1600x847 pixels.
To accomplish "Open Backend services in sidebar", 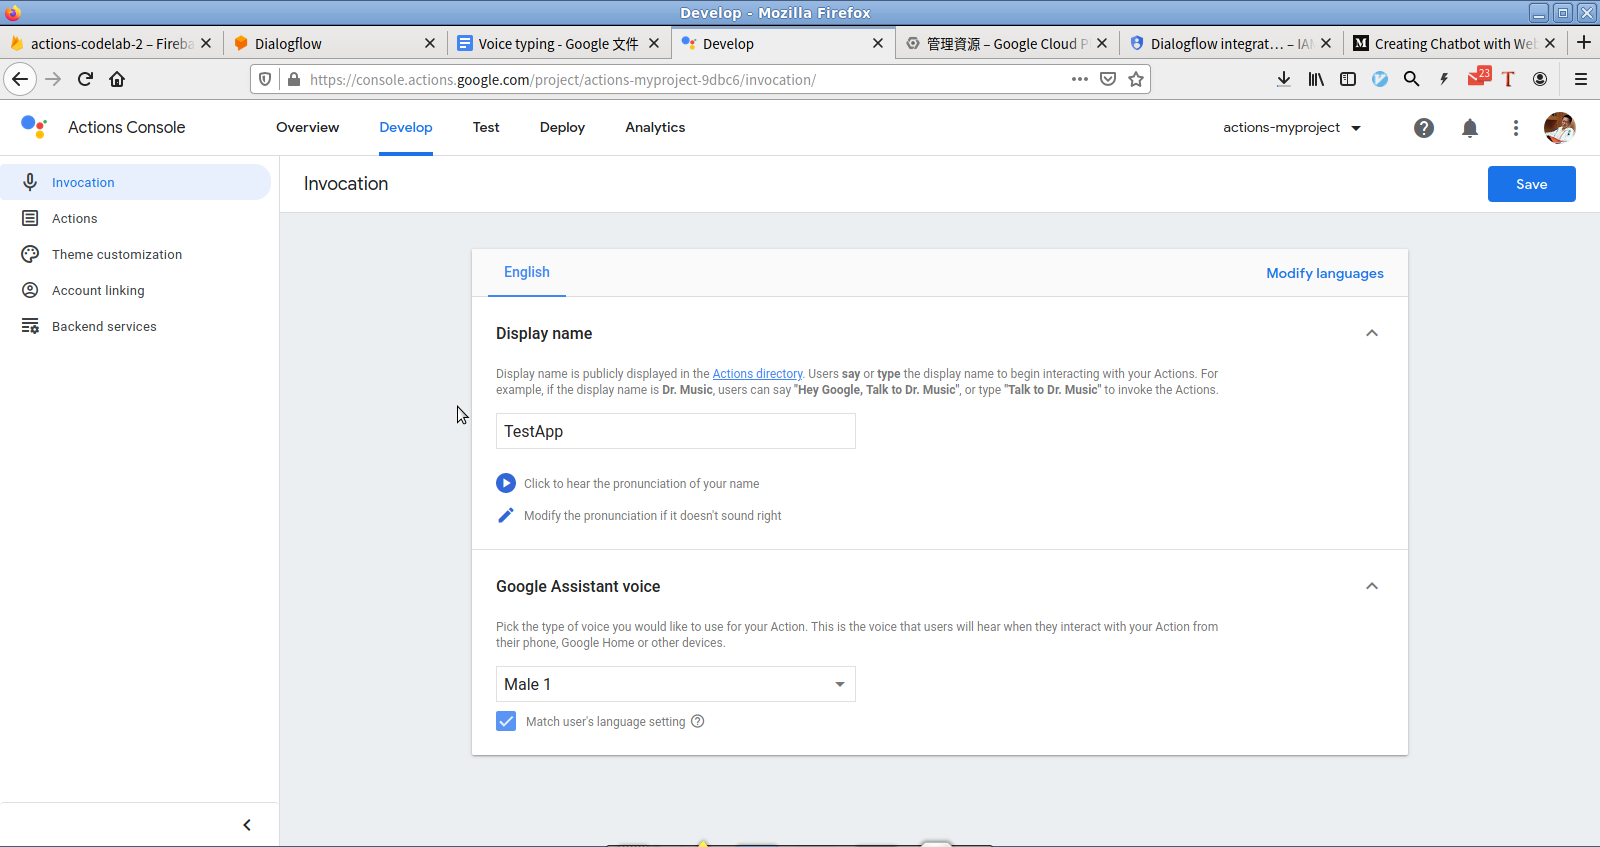I will [104, 326].
